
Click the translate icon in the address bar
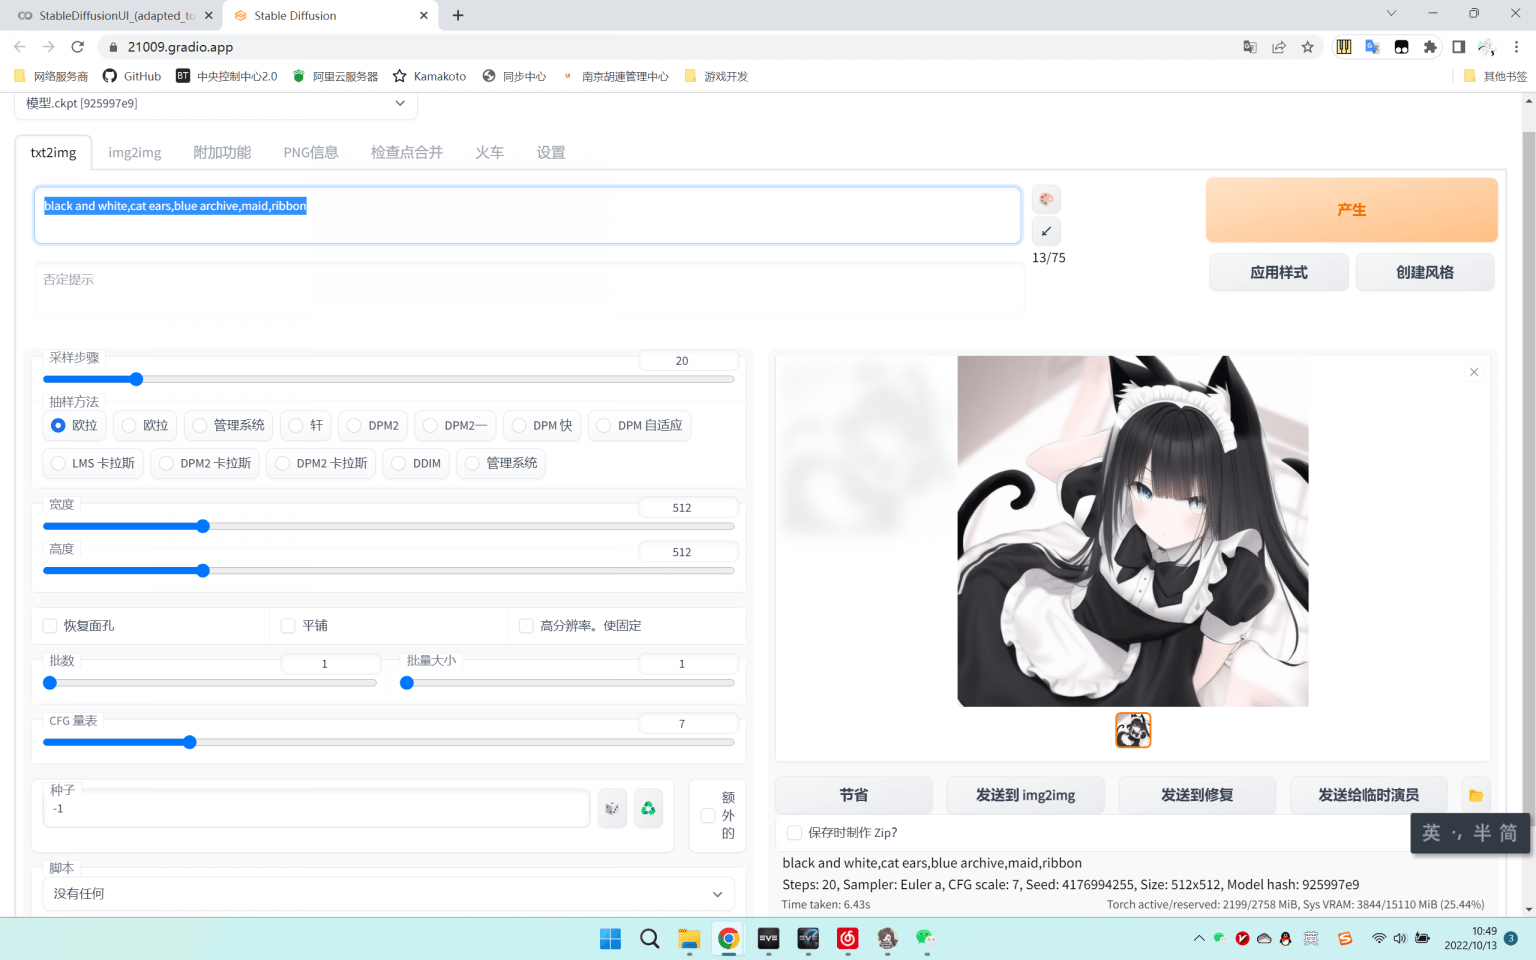click(x=1249, y=46)
